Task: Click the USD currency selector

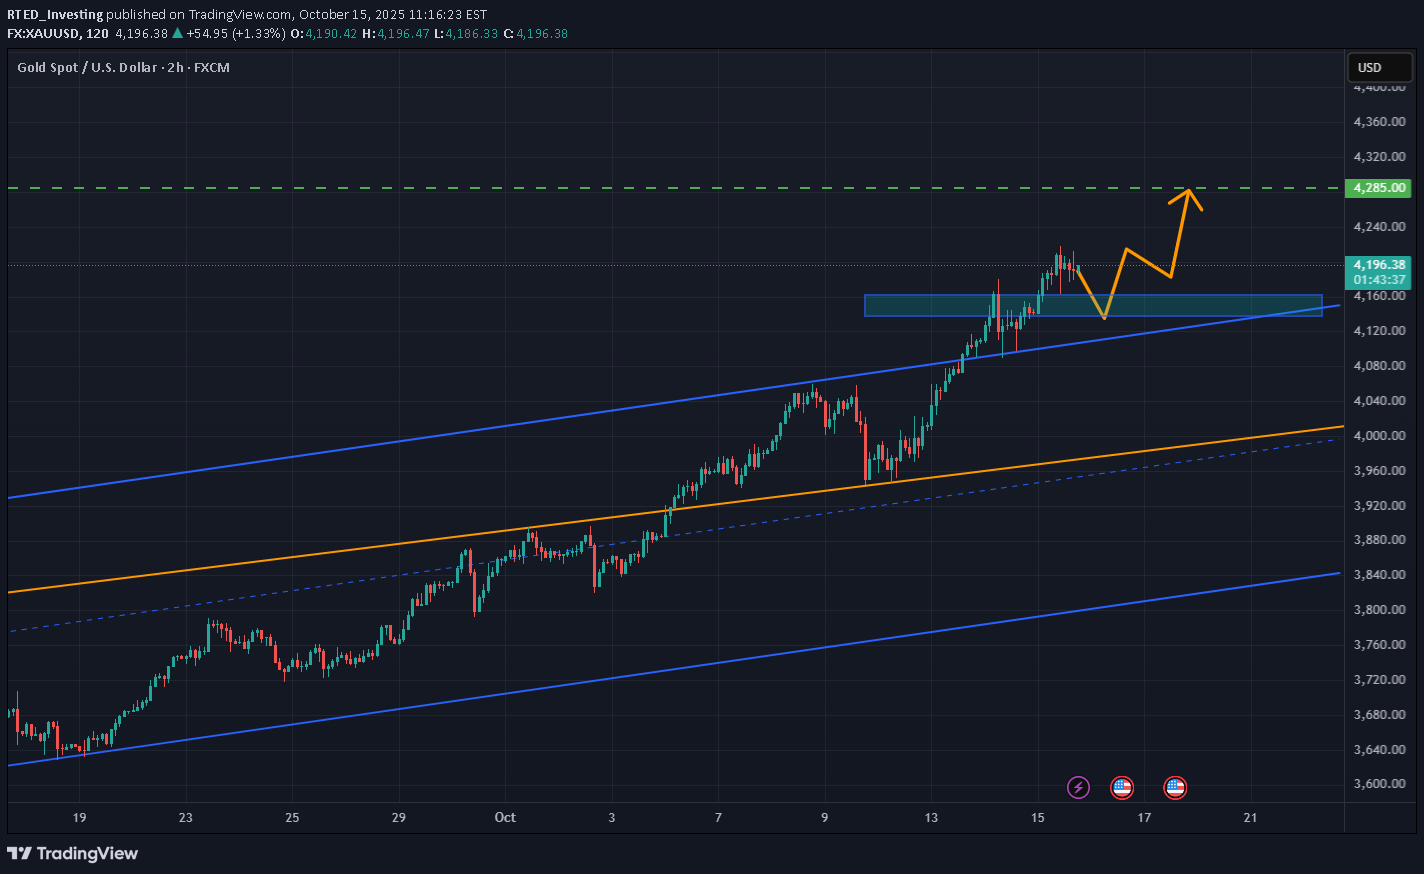Action: (x=1380, y=67)
